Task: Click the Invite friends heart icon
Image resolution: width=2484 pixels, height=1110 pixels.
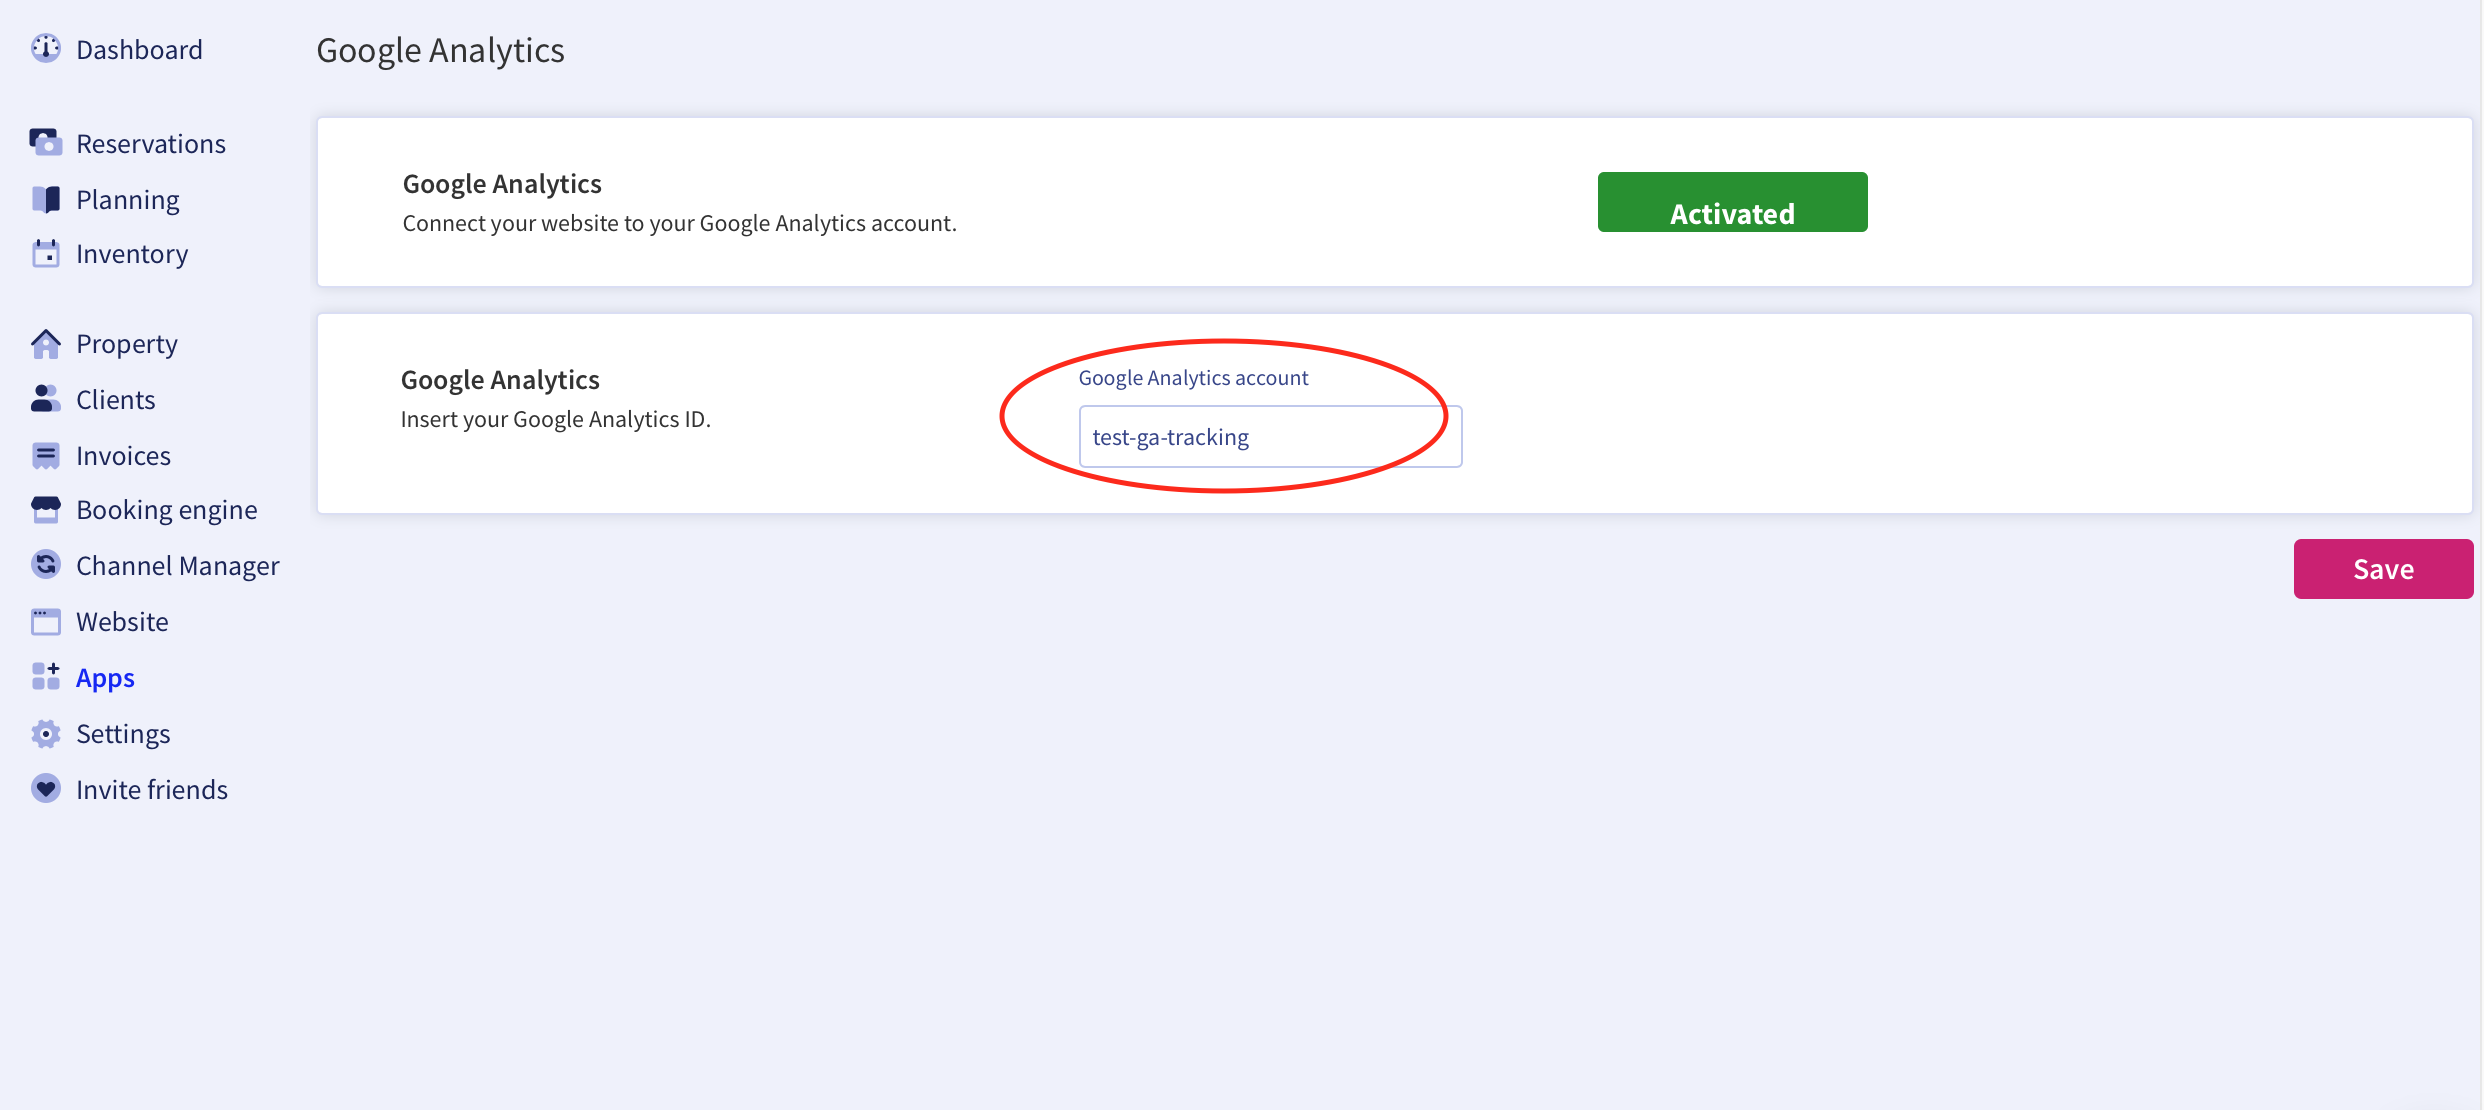Action: 46,789
